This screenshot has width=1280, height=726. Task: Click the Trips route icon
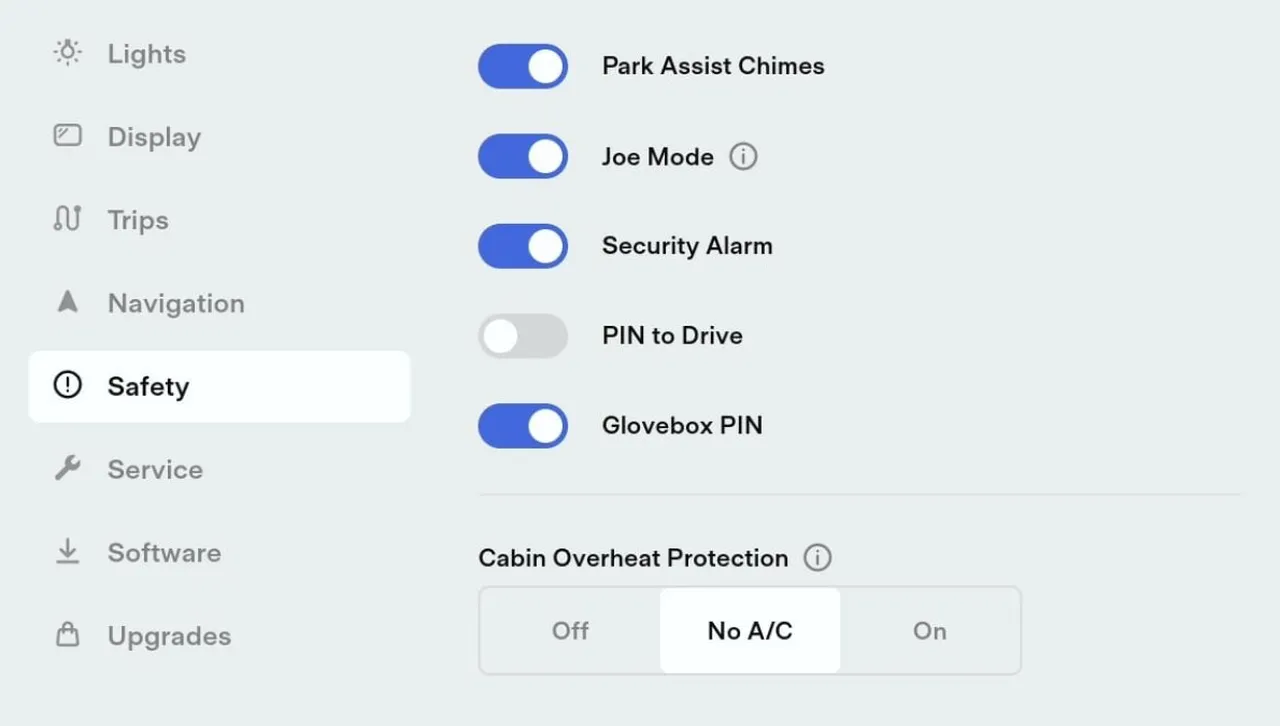click(x=67, y=219)
